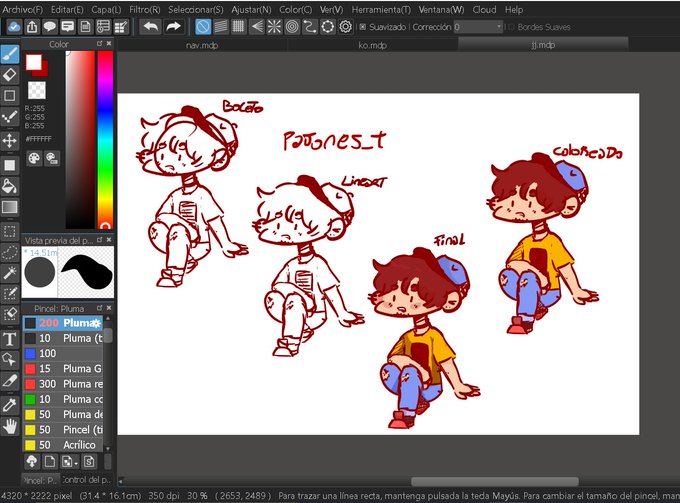
Task: Select the Hand tool
Action: pyautogui.click(x=10, y=426)
